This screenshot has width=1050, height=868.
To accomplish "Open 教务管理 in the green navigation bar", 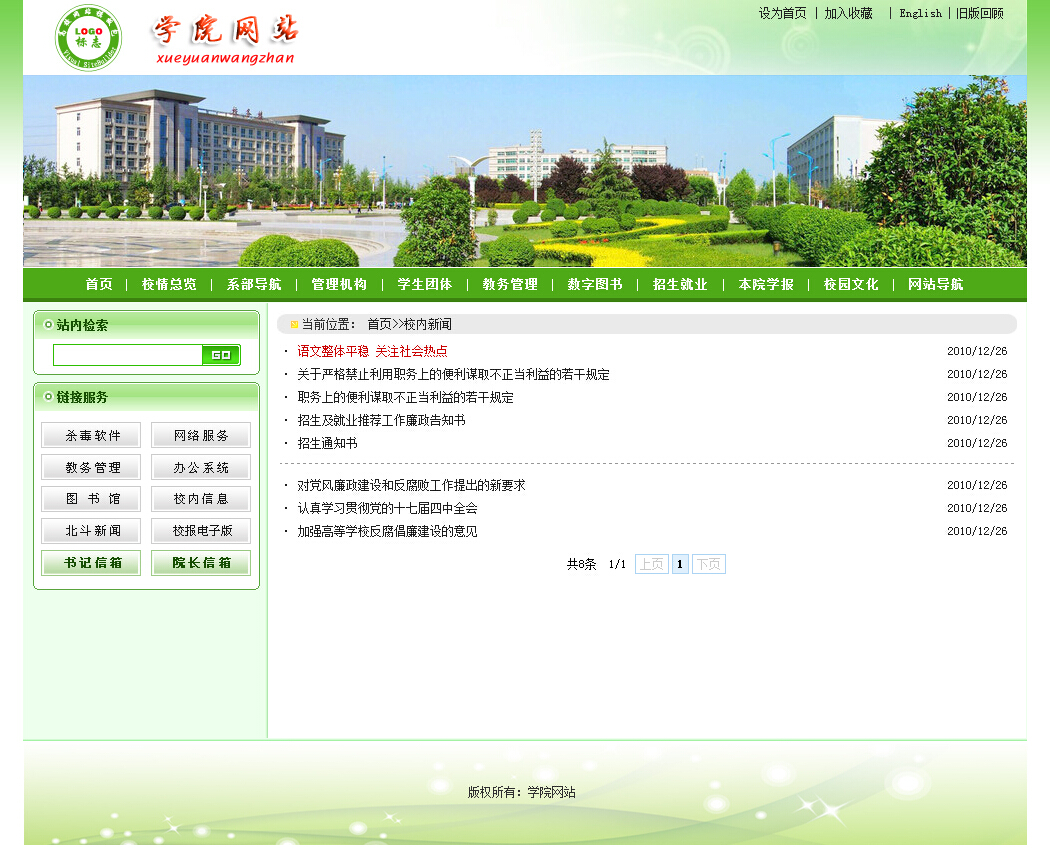I will pos(510,285).
